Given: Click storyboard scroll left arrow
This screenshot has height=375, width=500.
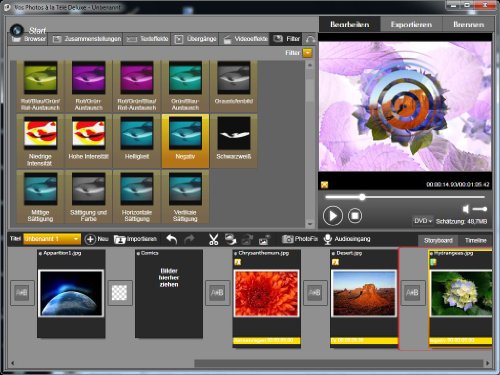Looking at the screenshot, I should click(x=13, y=363).
